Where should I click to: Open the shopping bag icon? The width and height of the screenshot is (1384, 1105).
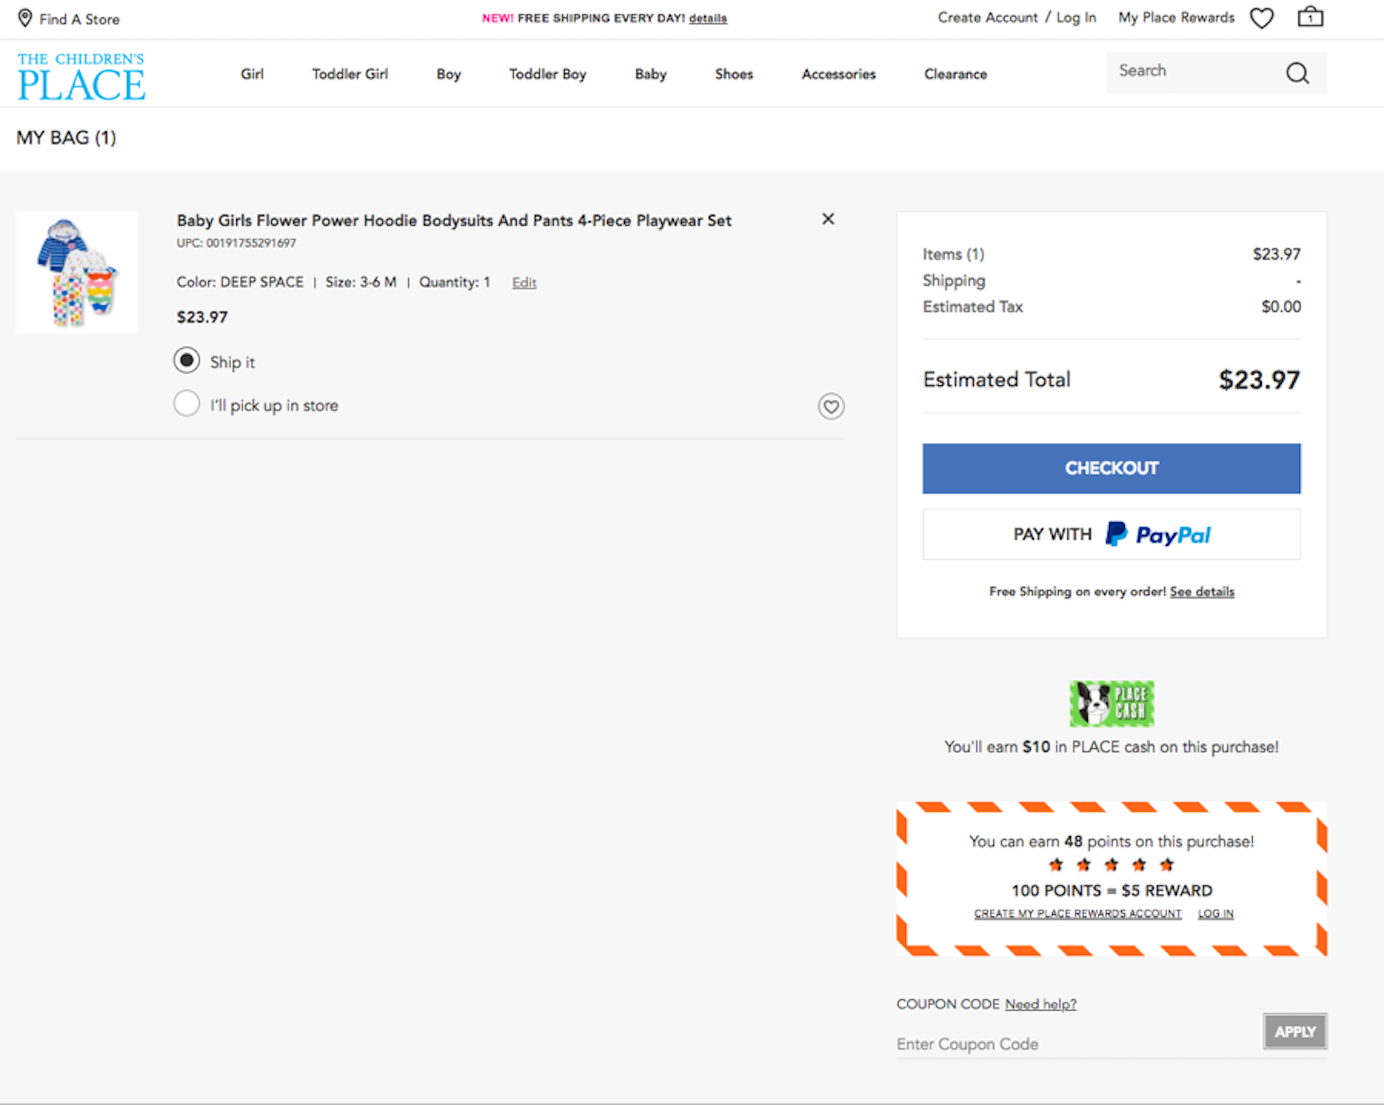click(x=1309, y=17)
